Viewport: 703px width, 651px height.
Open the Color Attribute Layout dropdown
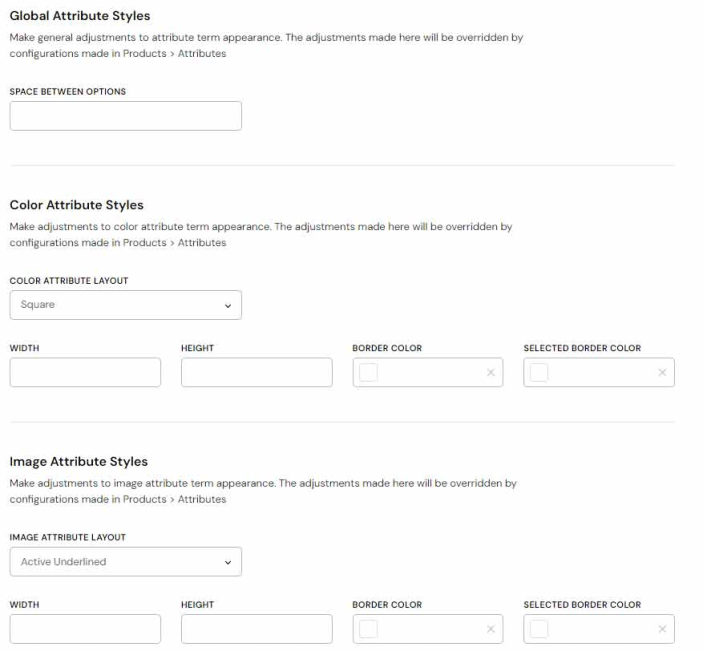click(x=125, y=305)
